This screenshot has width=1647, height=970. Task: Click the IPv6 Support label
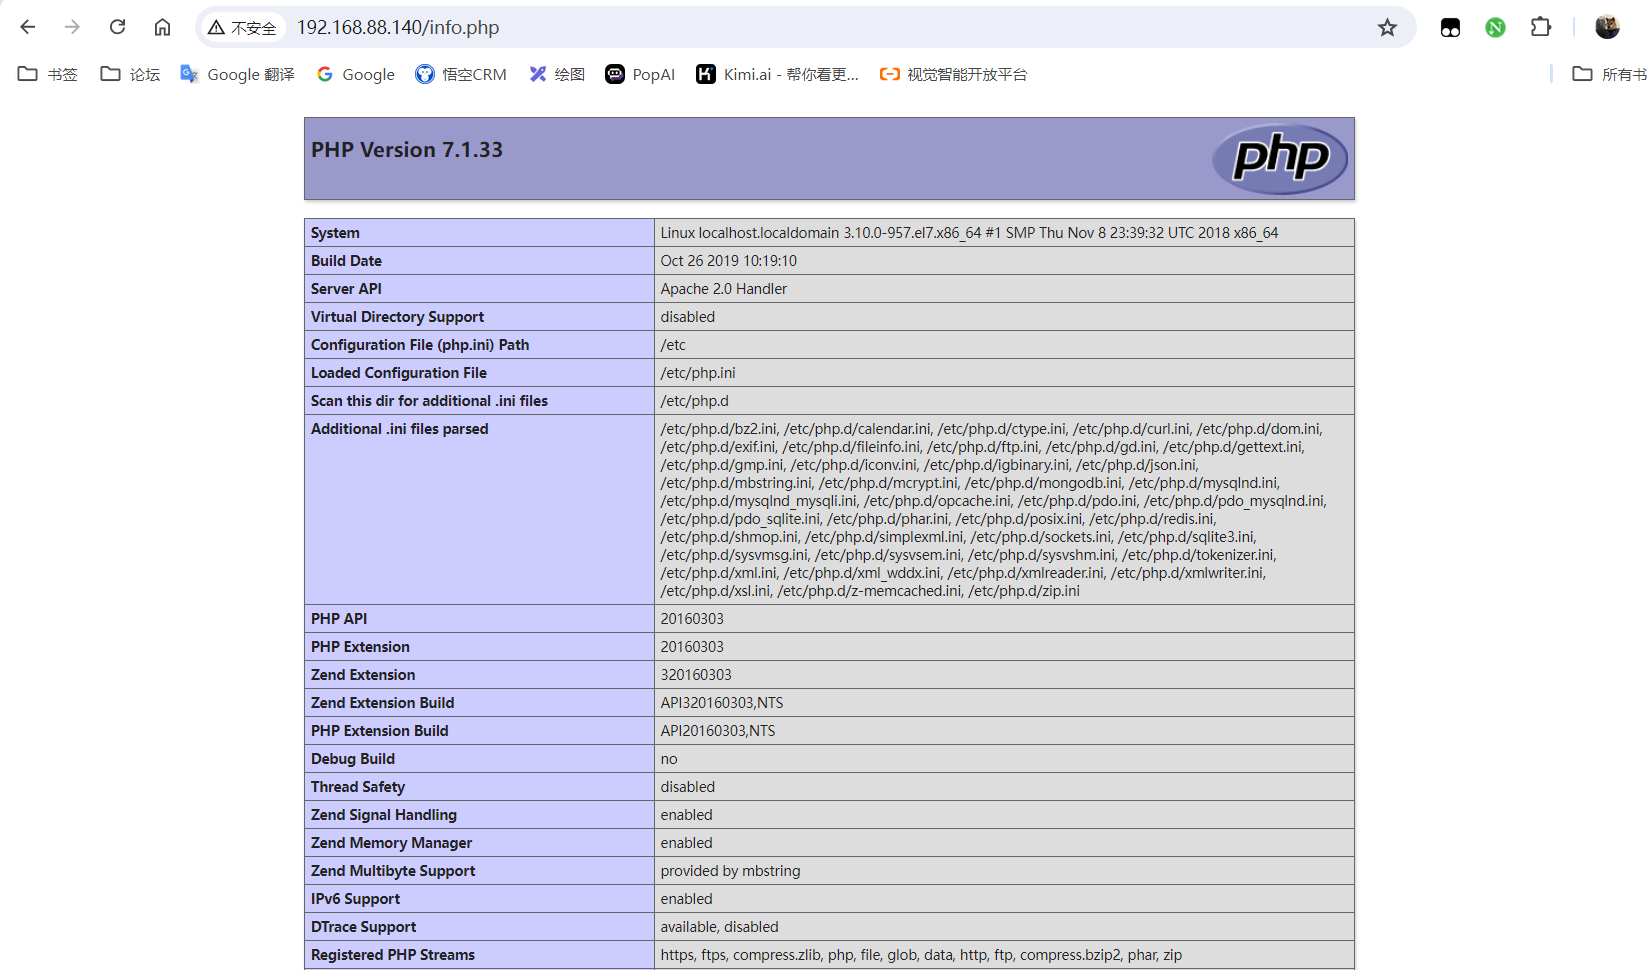point(355,899)
